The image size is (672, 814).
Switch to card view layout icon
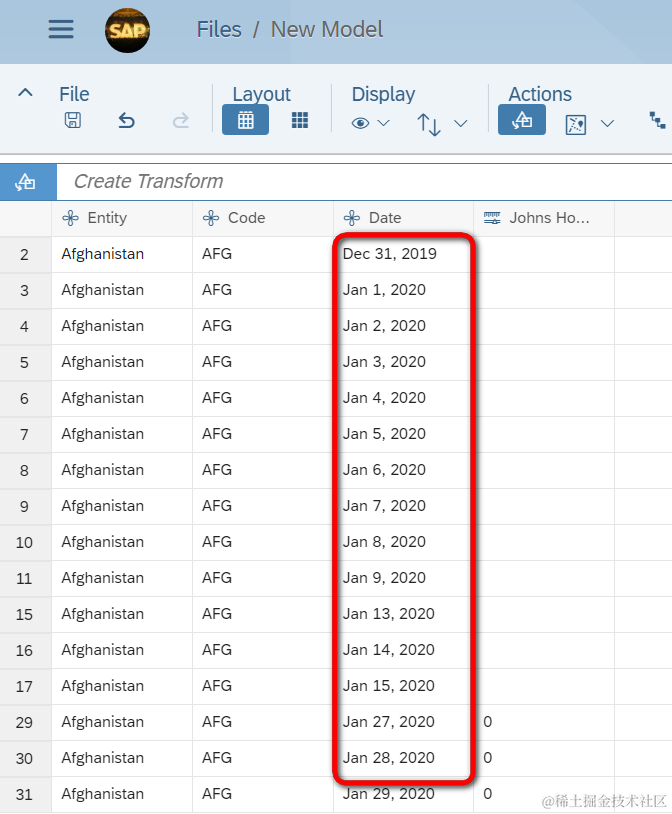[300, 120]
